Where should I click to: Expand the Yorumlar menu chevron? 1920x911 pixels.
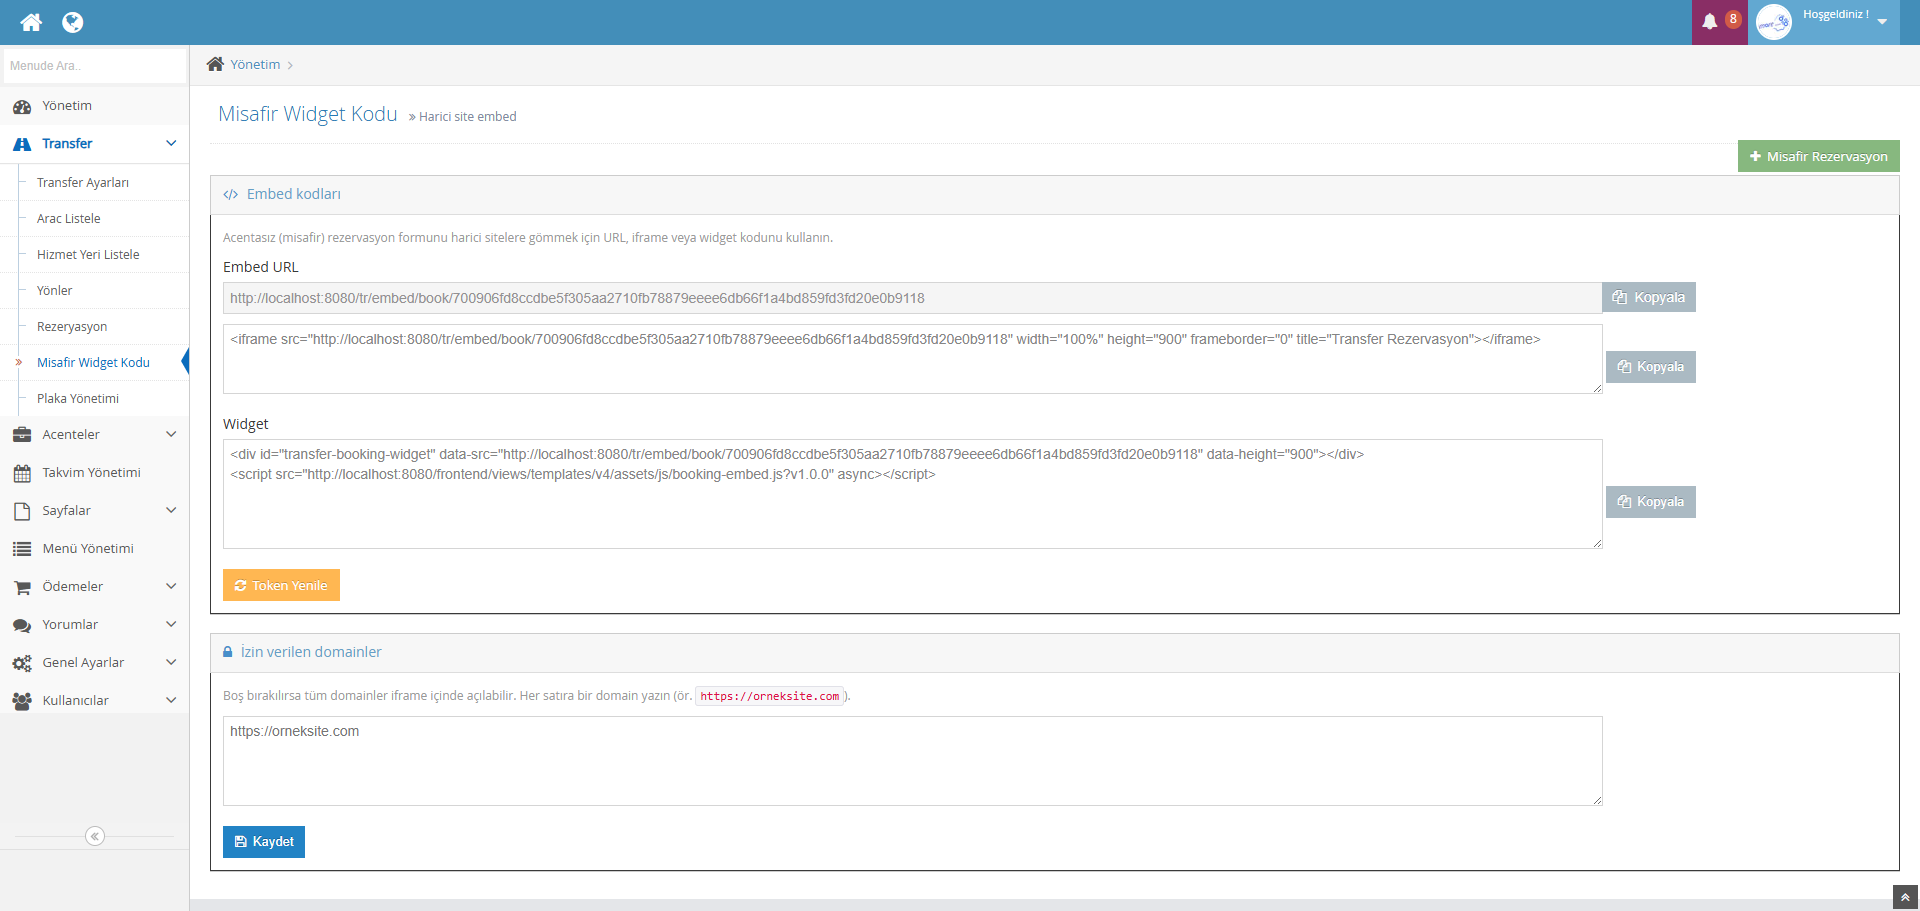(x=171, y=625)
